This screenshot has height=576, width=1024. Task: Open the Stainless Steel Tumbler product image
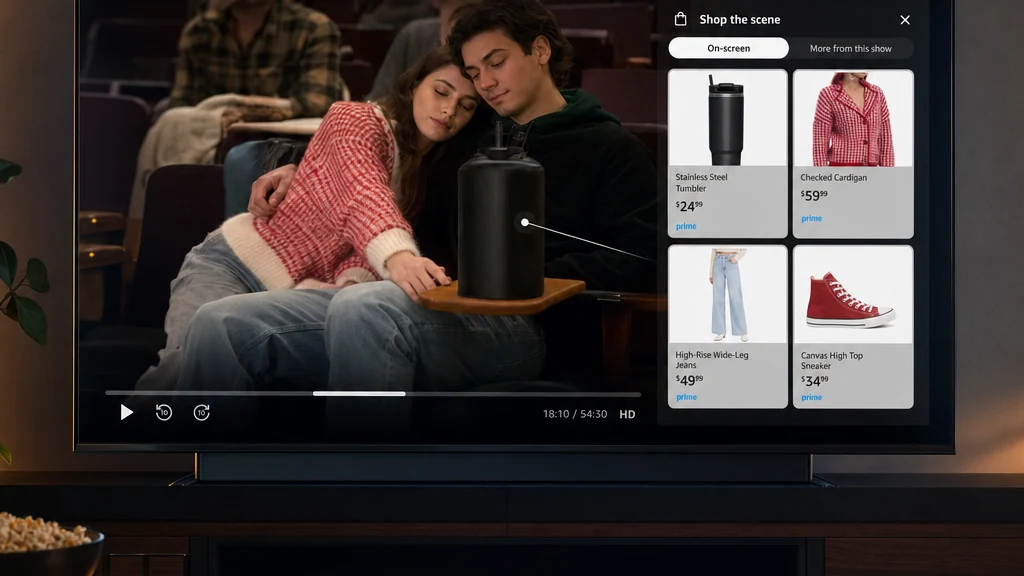pos(728,118)
